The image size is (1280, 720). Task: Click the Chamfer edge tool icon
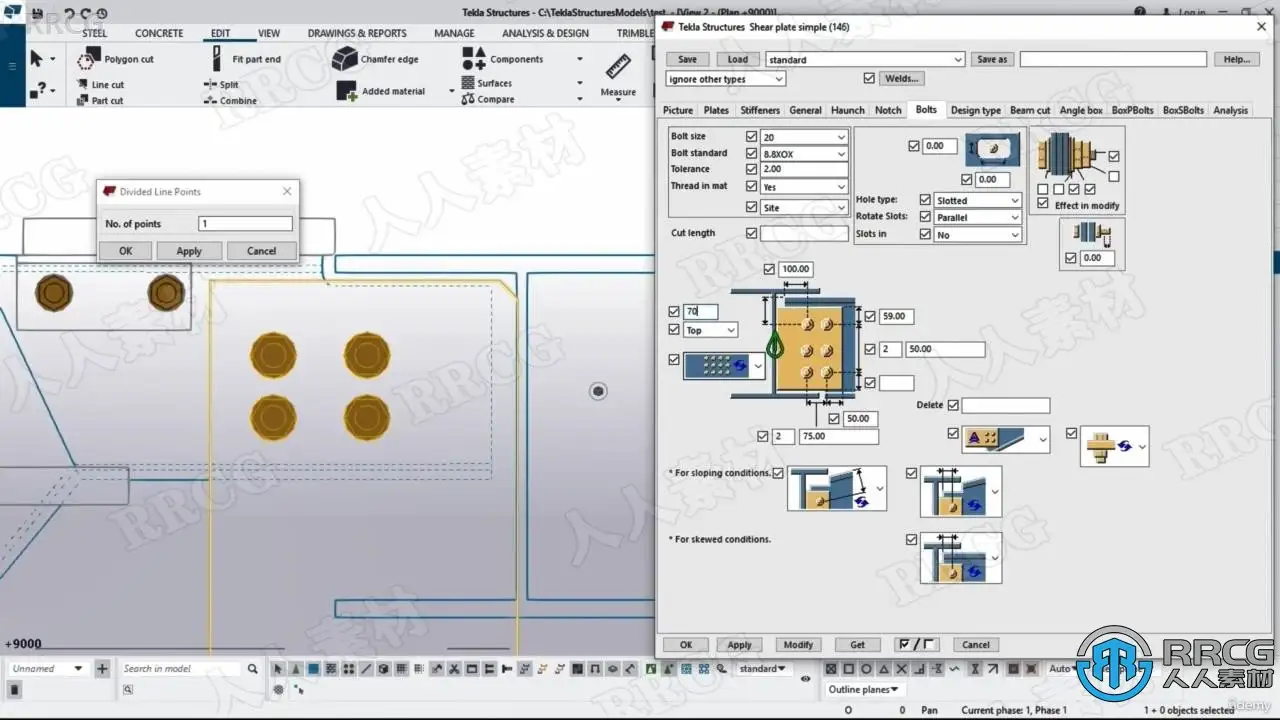pyautogui.click(x=345, y=60)
